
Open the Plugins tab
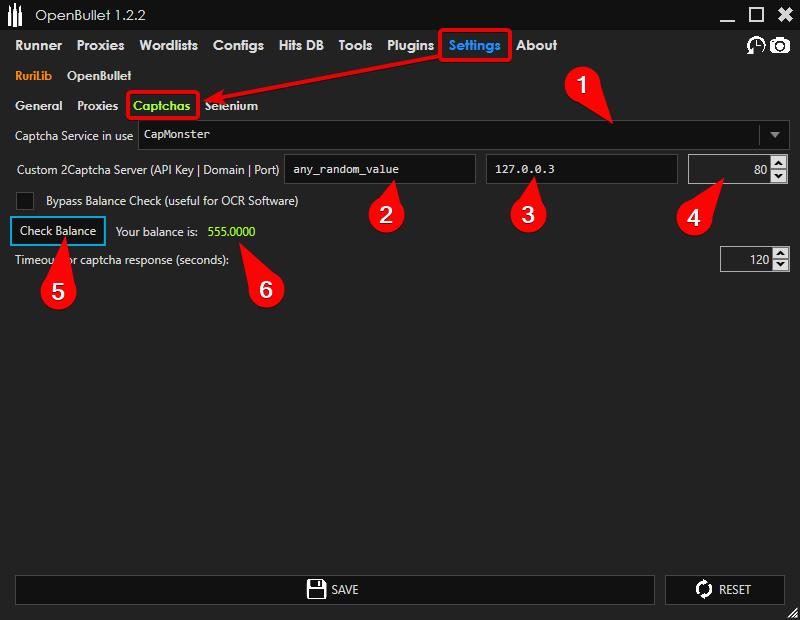(x=410, y=45)
